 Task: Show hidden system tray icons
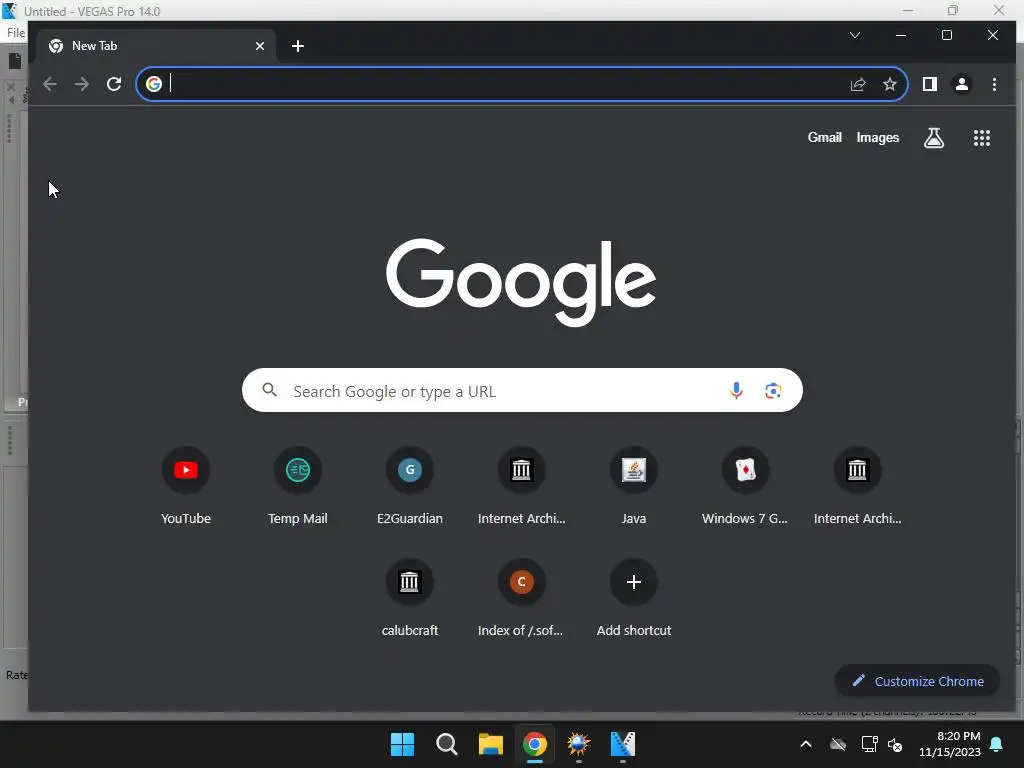pyautogui.click(x=806, y=744)
